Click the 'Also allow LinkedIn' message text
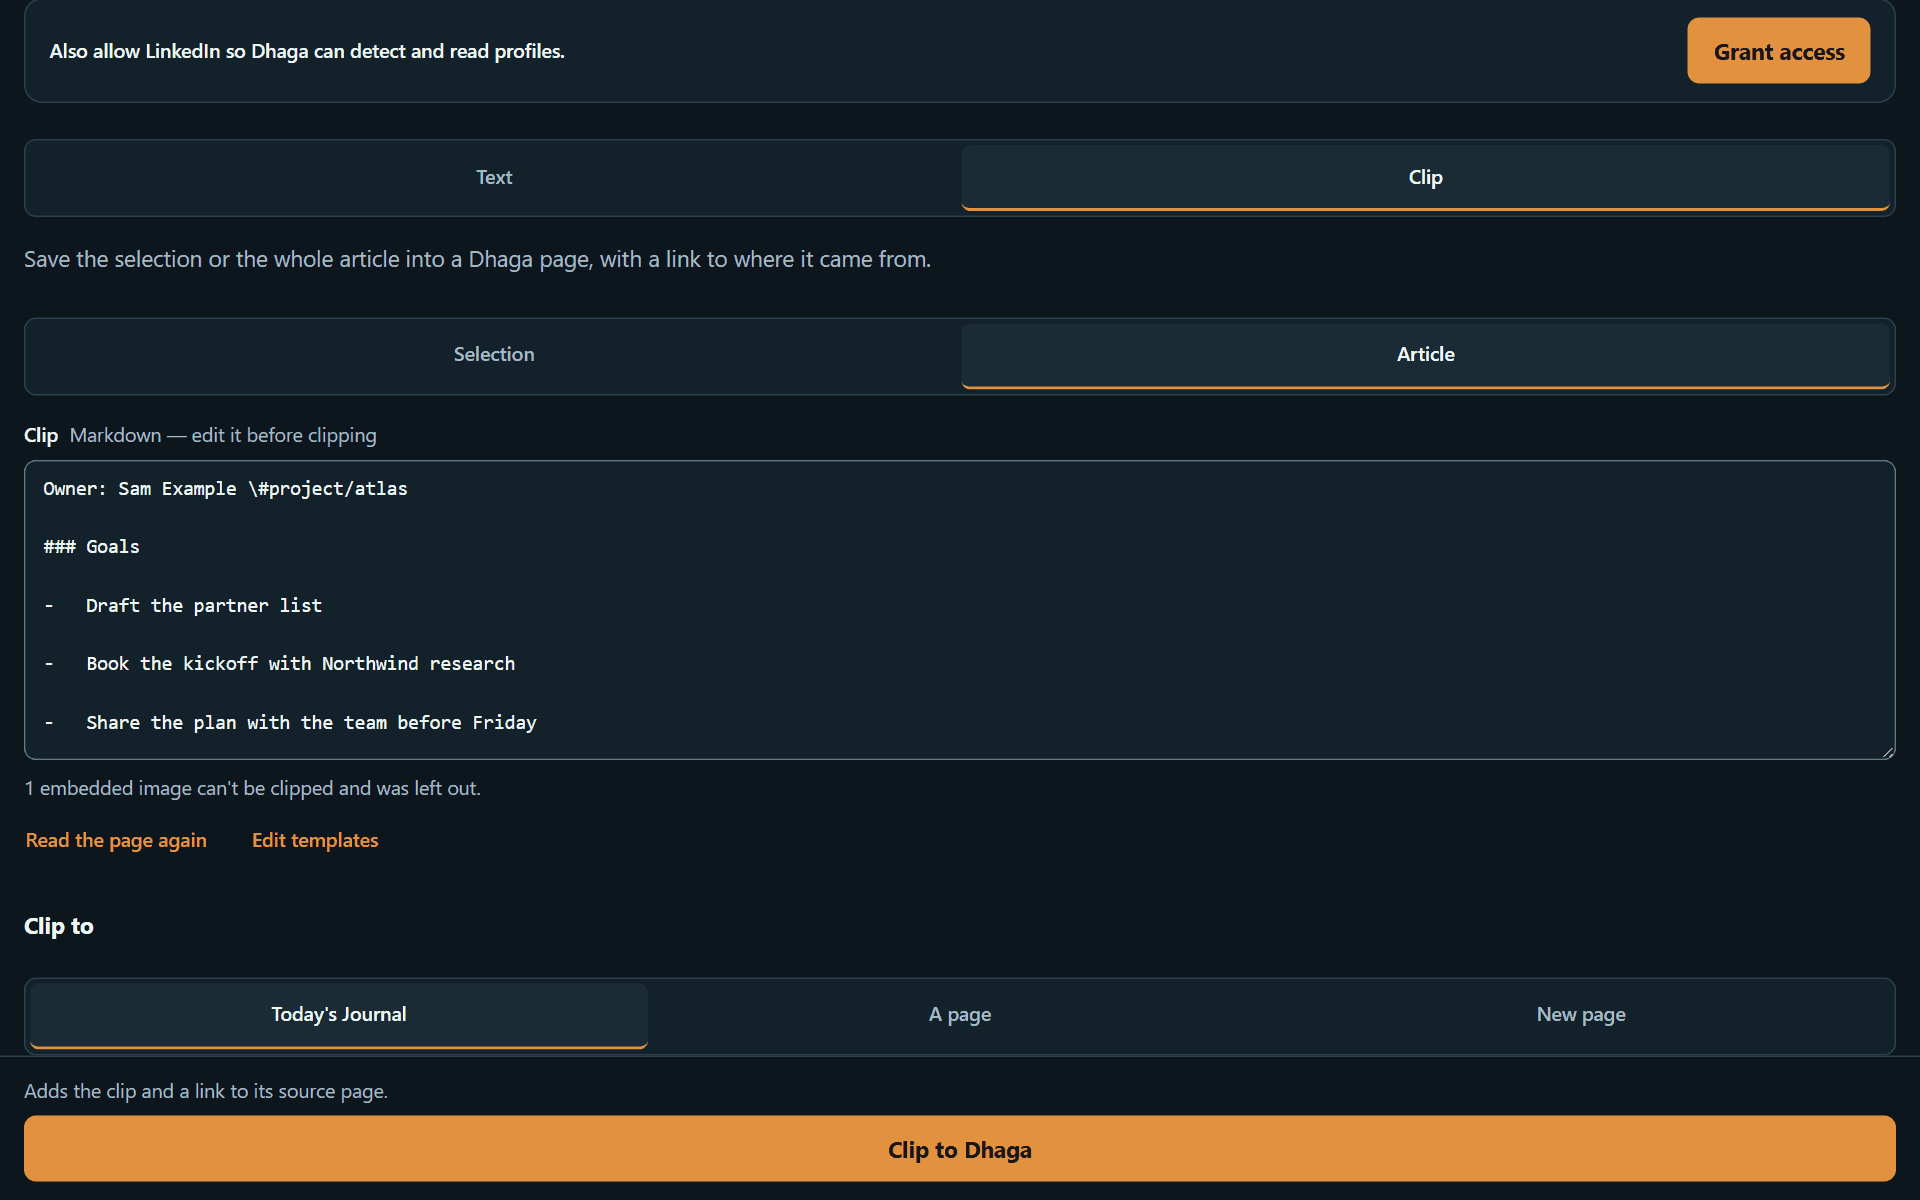1920x1200 pixels. point(307,51)
